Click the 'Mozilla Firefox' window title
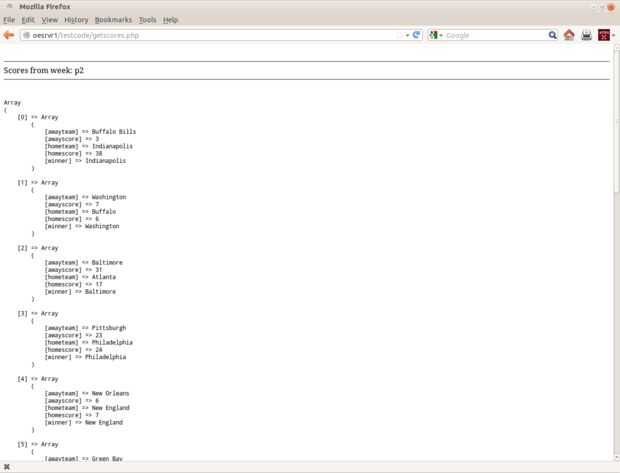Screen dimensions: 620x473 tap(45, 7)
